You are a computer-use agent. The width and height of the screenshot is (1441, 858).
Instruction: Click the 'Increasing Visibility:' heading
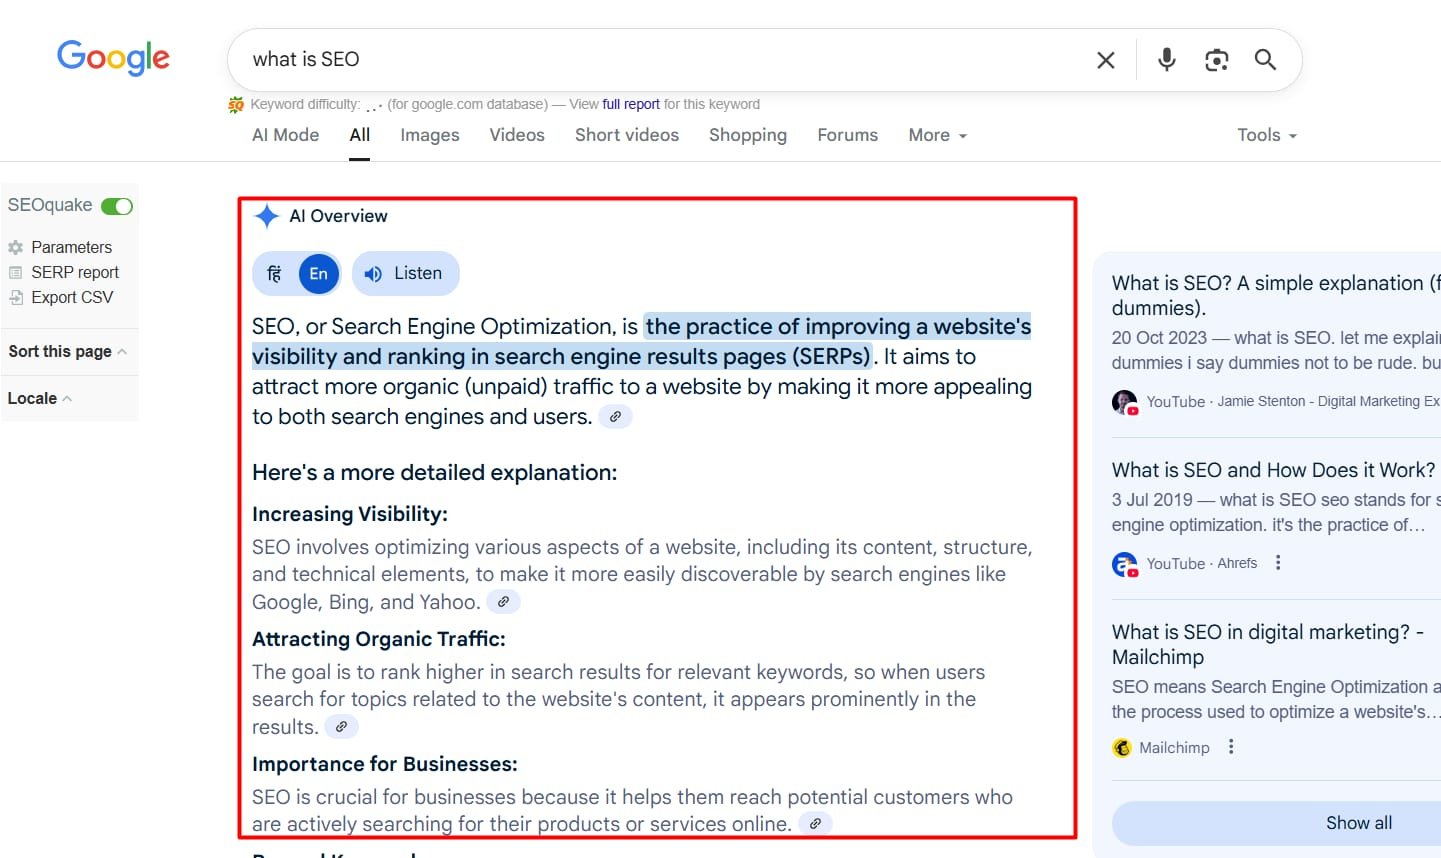[350, 514]
